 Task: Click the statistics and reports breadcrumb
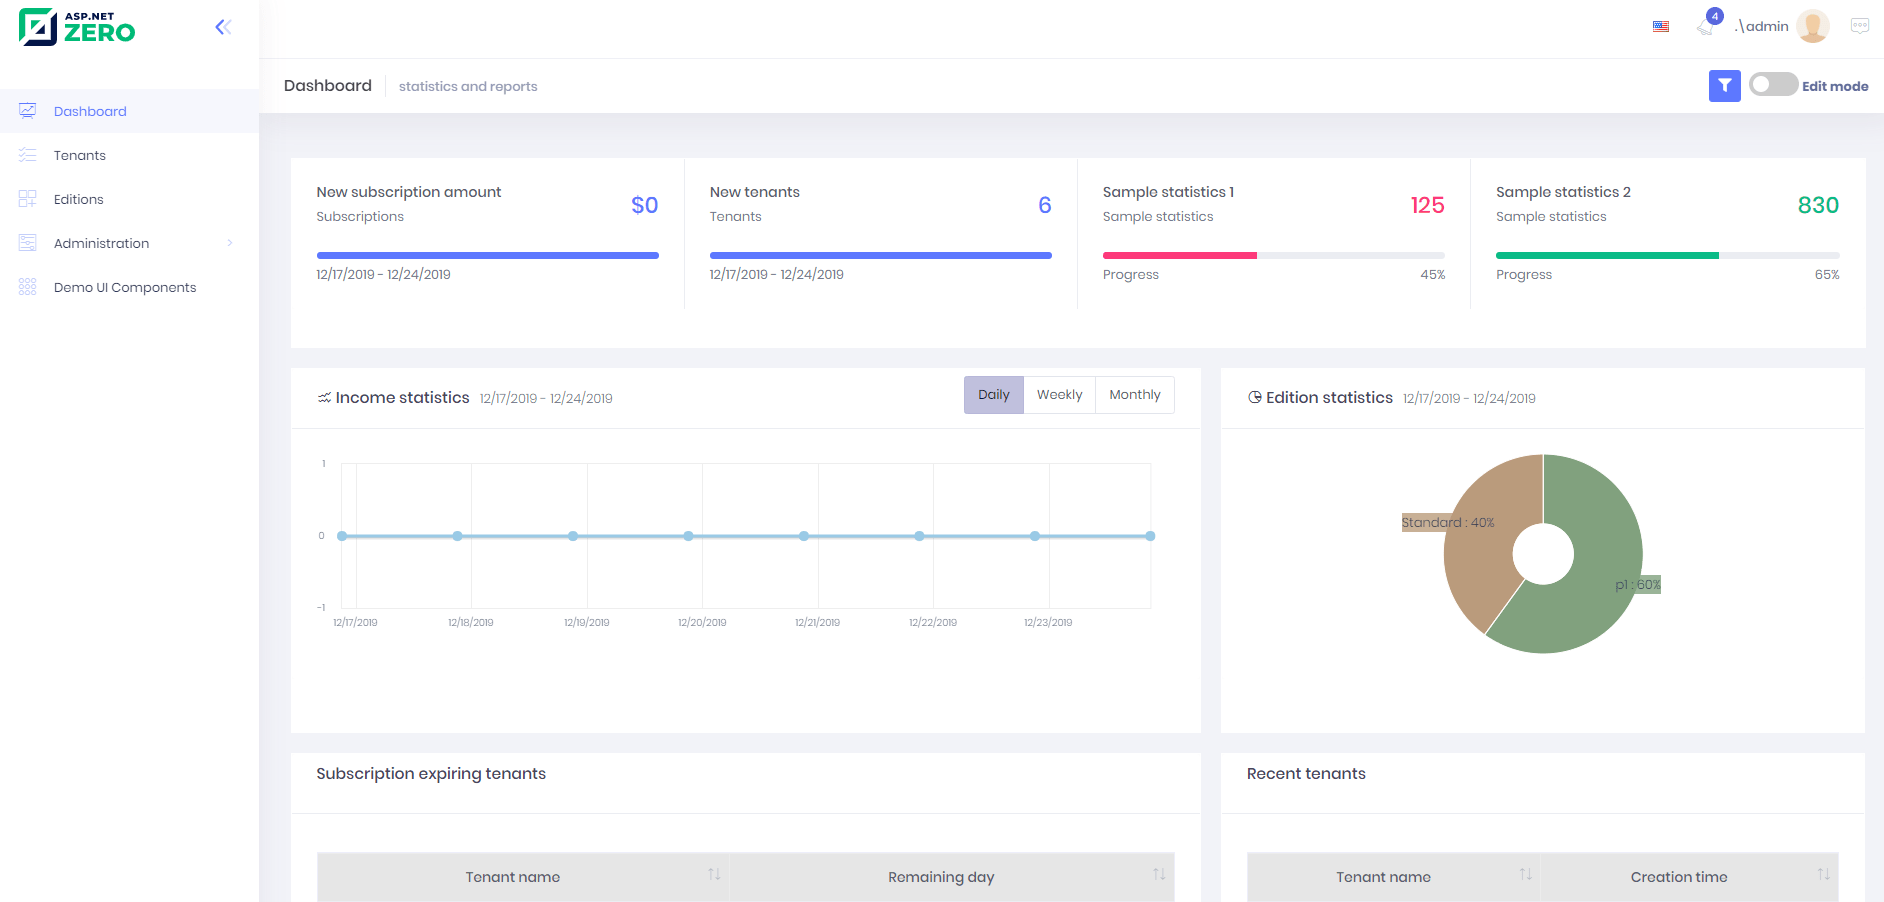(467, 86)
